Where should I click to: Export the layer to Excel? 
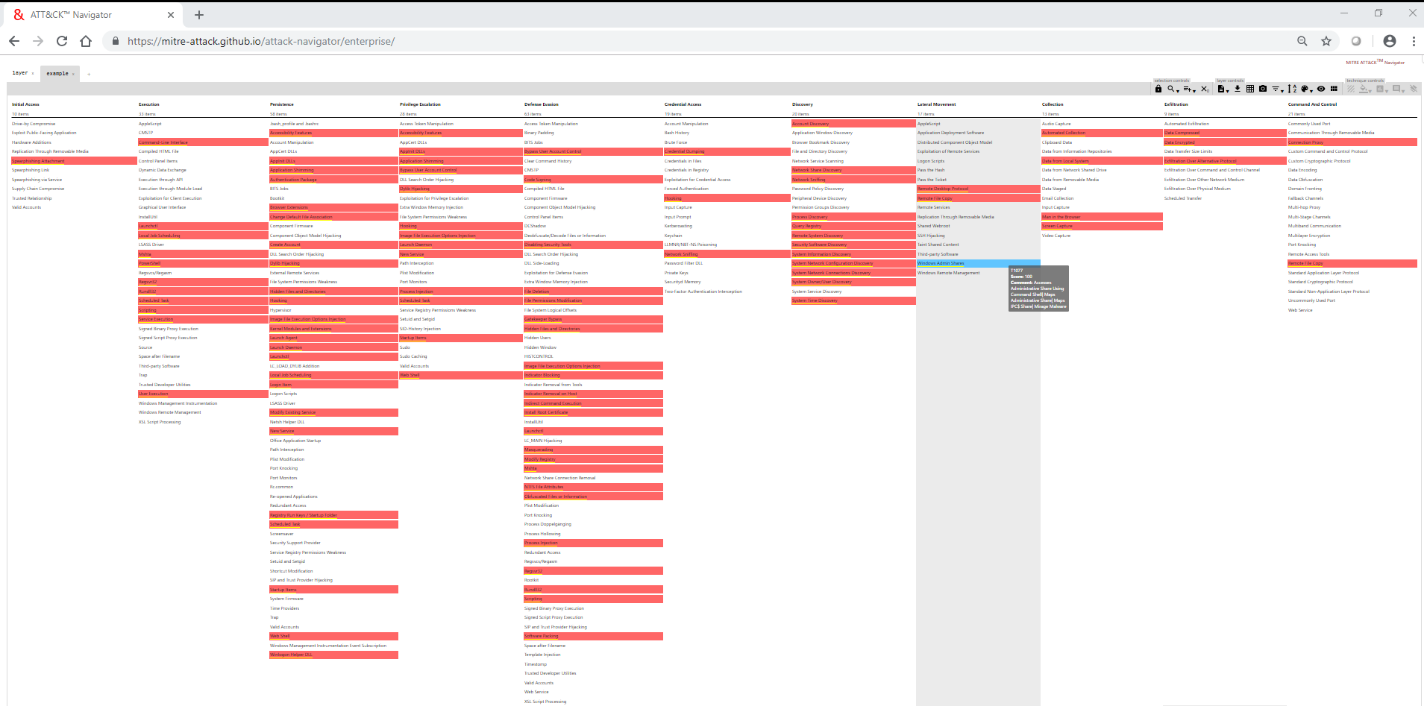[1250, 89]
